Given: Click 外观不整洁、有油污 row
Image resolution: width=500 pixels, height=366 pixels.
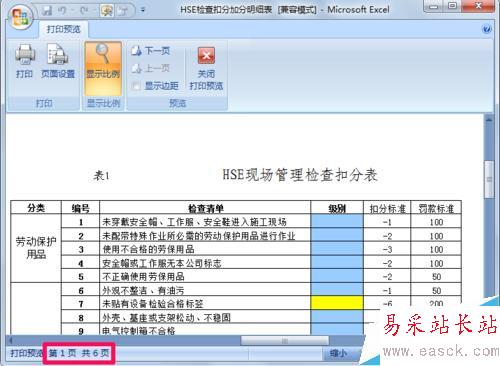Looking at the screenshot, I should pos(143,291).
